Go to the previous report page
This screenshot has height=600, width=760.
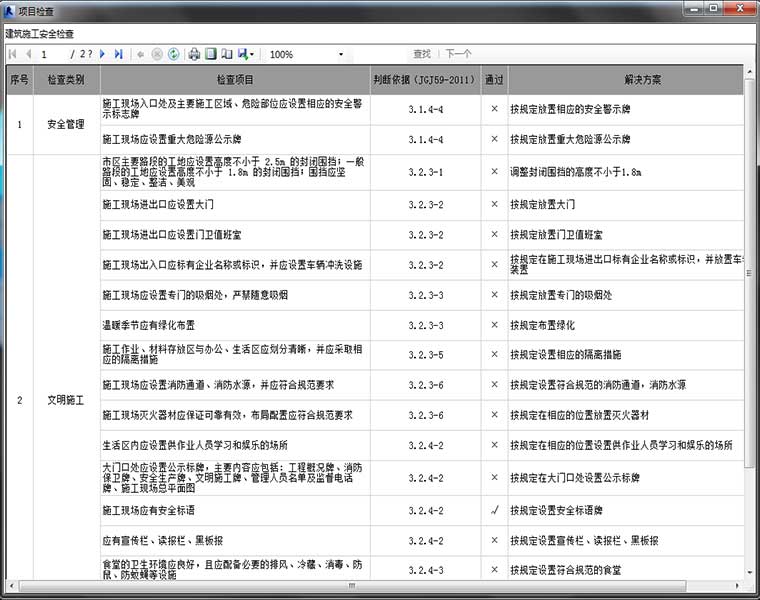[x=28, y=54]
